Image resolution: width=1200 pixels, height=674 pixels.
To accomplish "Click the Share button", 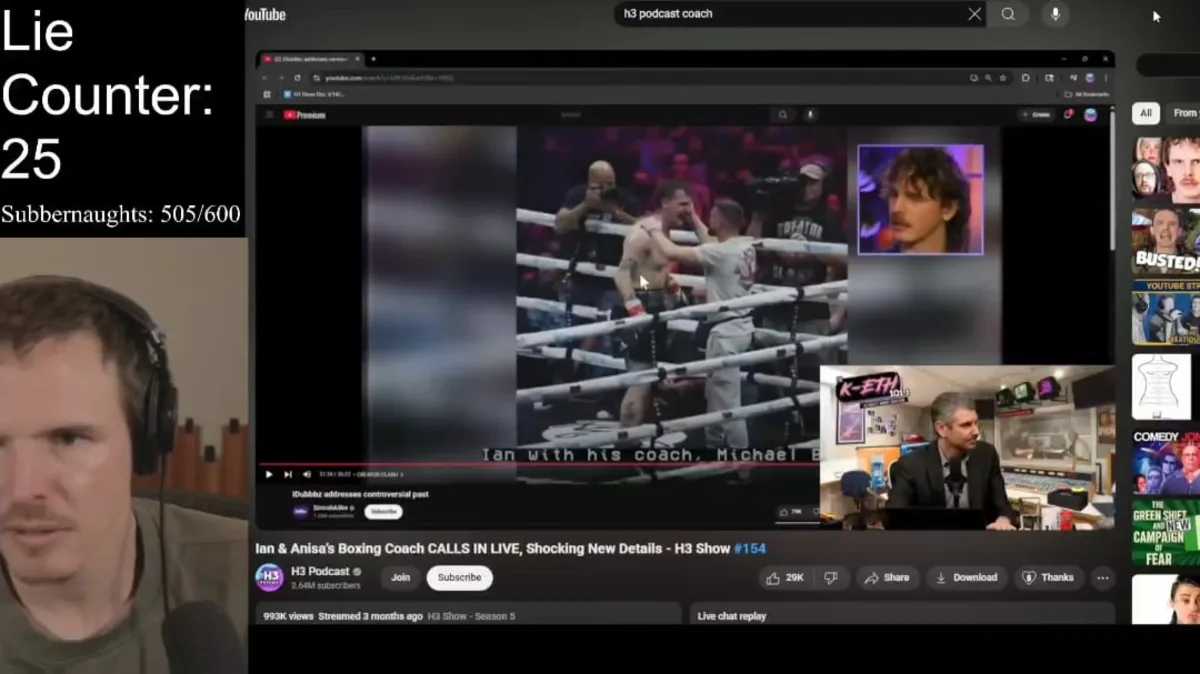I will [887, 578].
